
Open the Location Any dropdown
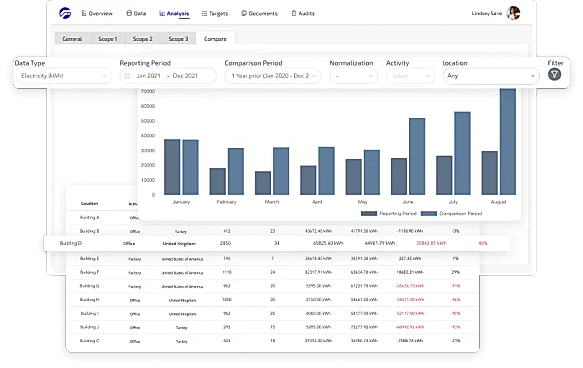click(491, 76)
